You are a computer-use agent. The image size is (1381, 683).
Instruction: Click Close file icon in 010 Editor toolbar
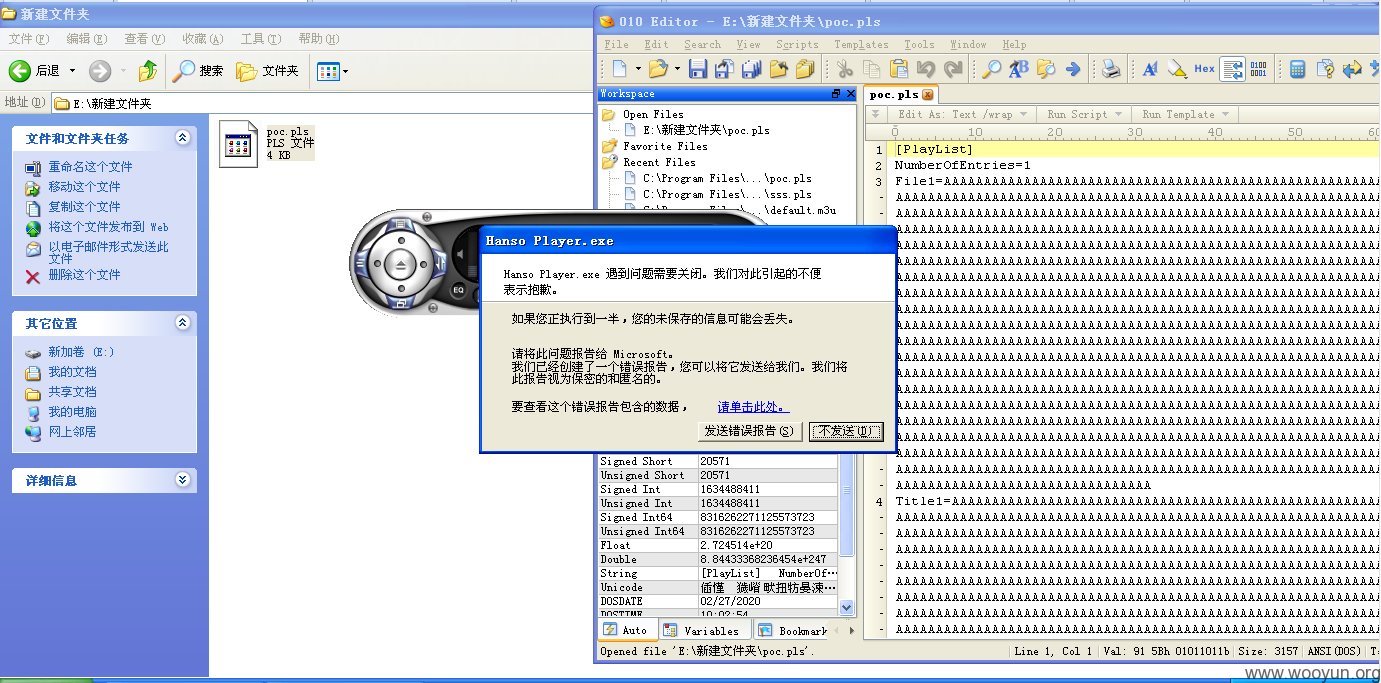pos(777,69)
